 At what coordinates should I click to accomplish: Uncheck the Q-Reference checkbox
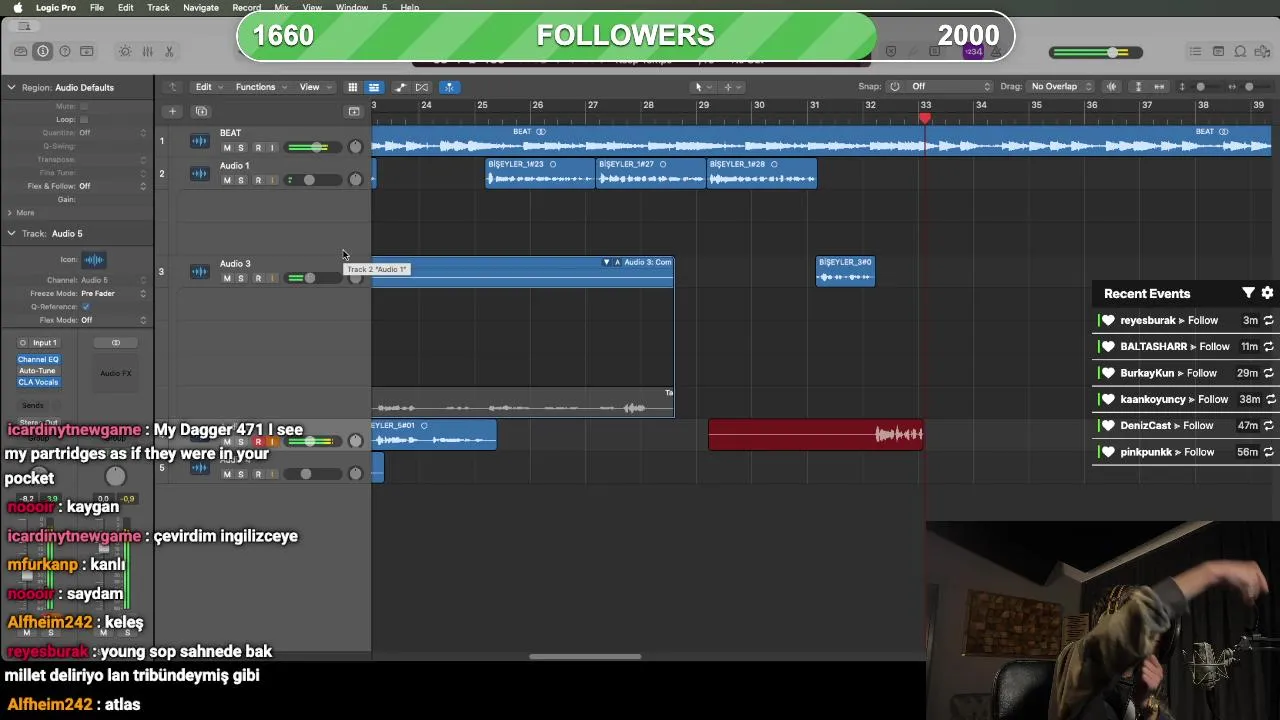[x=85, y=307]
